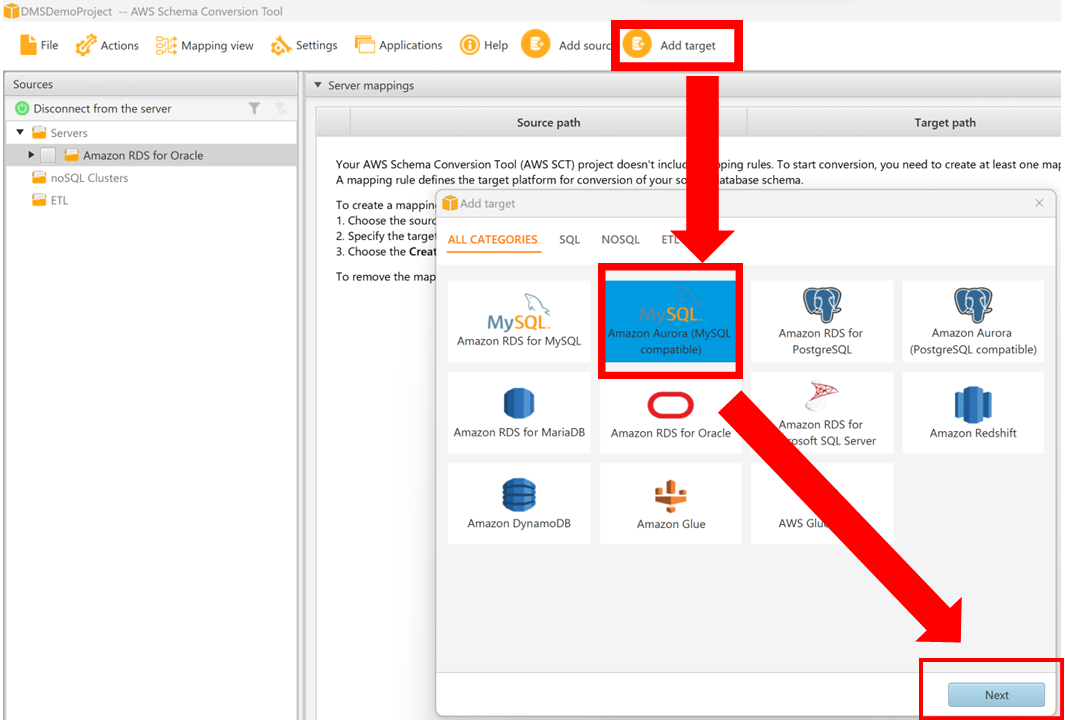The width and height of the screenshot is (1065, 720).
Task: Choose Amazon RDS for PostgreSQL target
Action: tap(822, 321)
